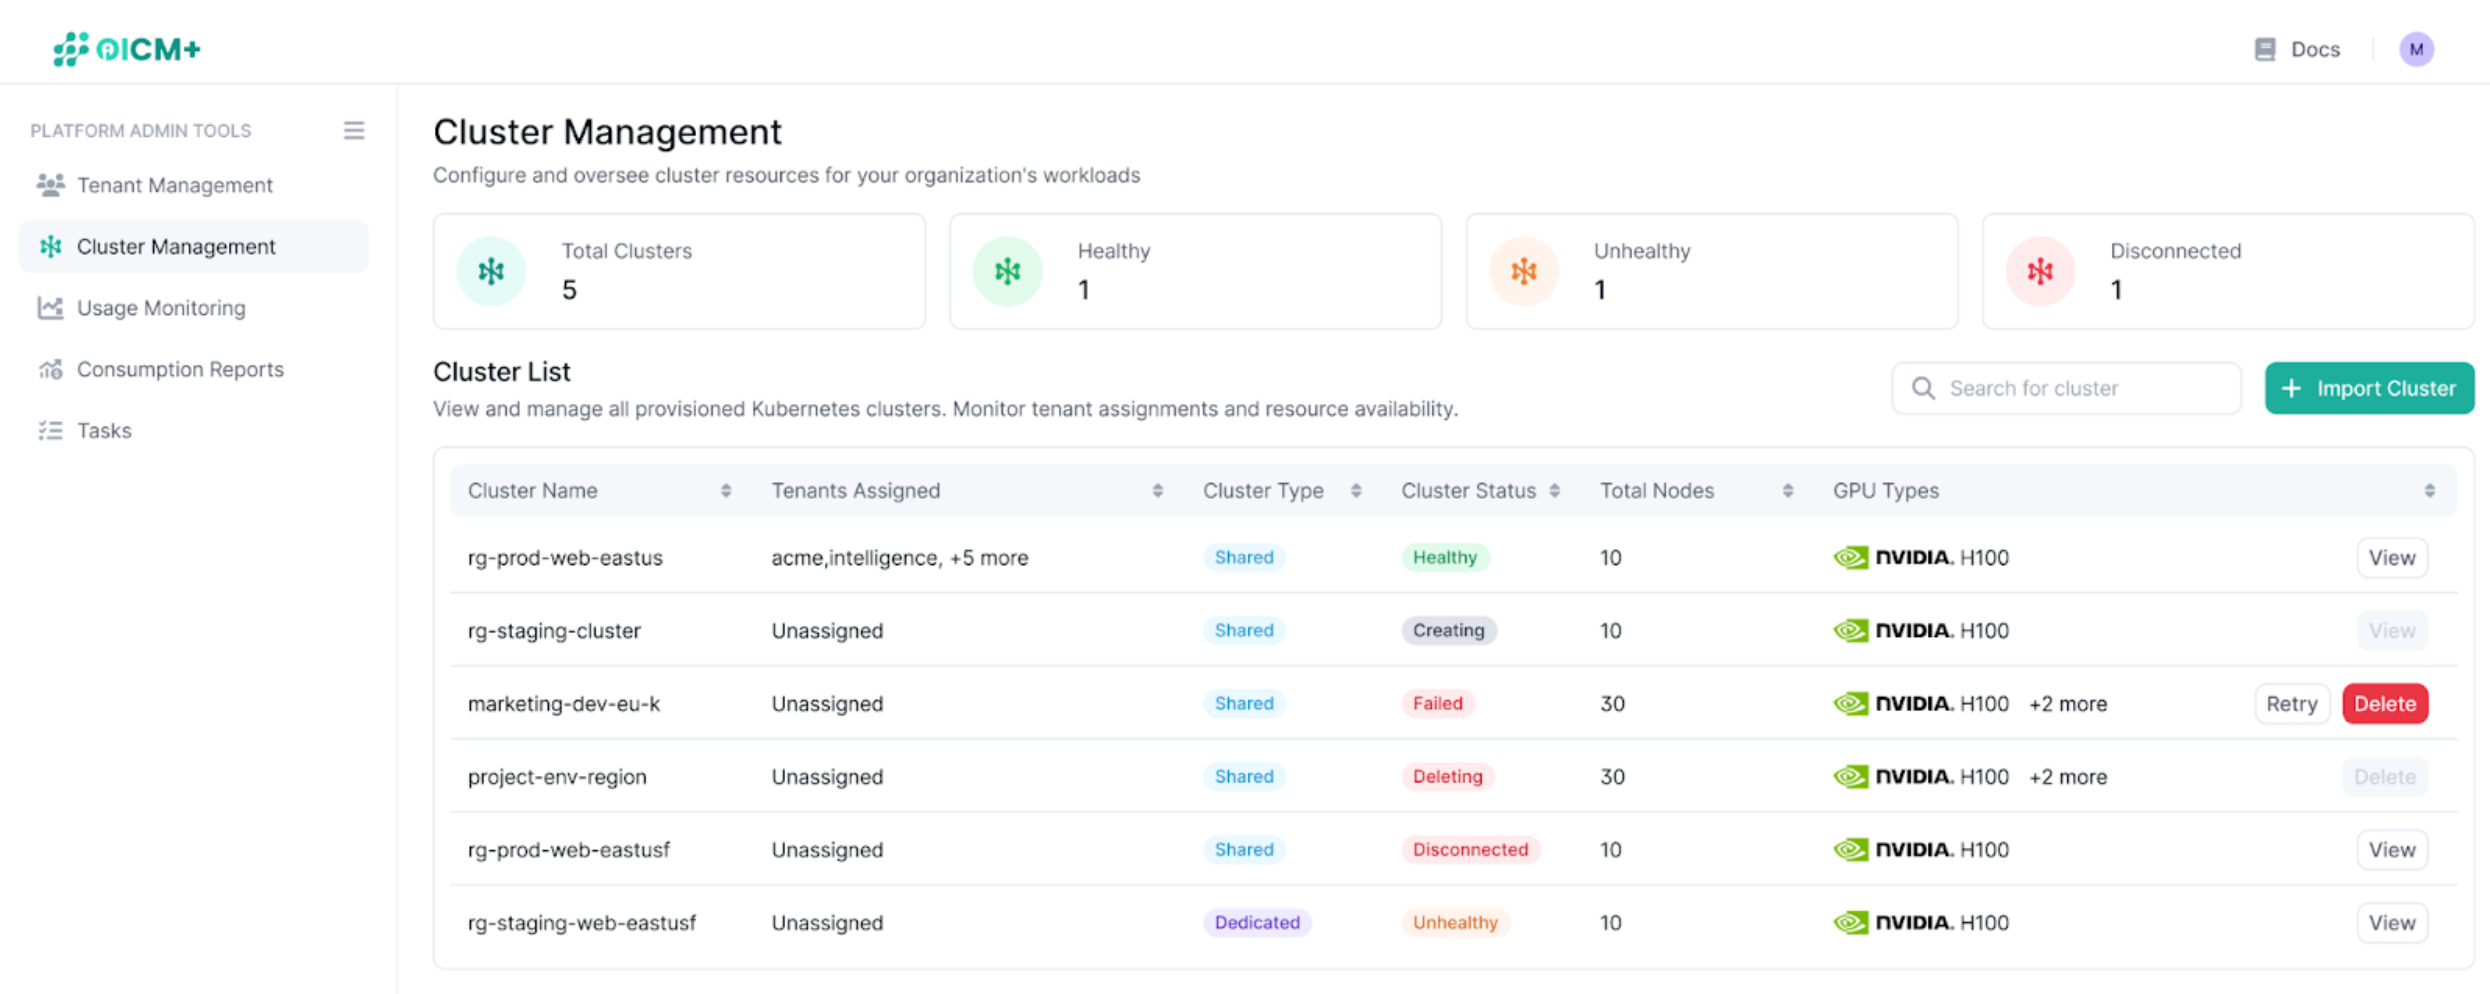
Task: Click the magnifier icon in cluster search
Action: coord(1923,388)
